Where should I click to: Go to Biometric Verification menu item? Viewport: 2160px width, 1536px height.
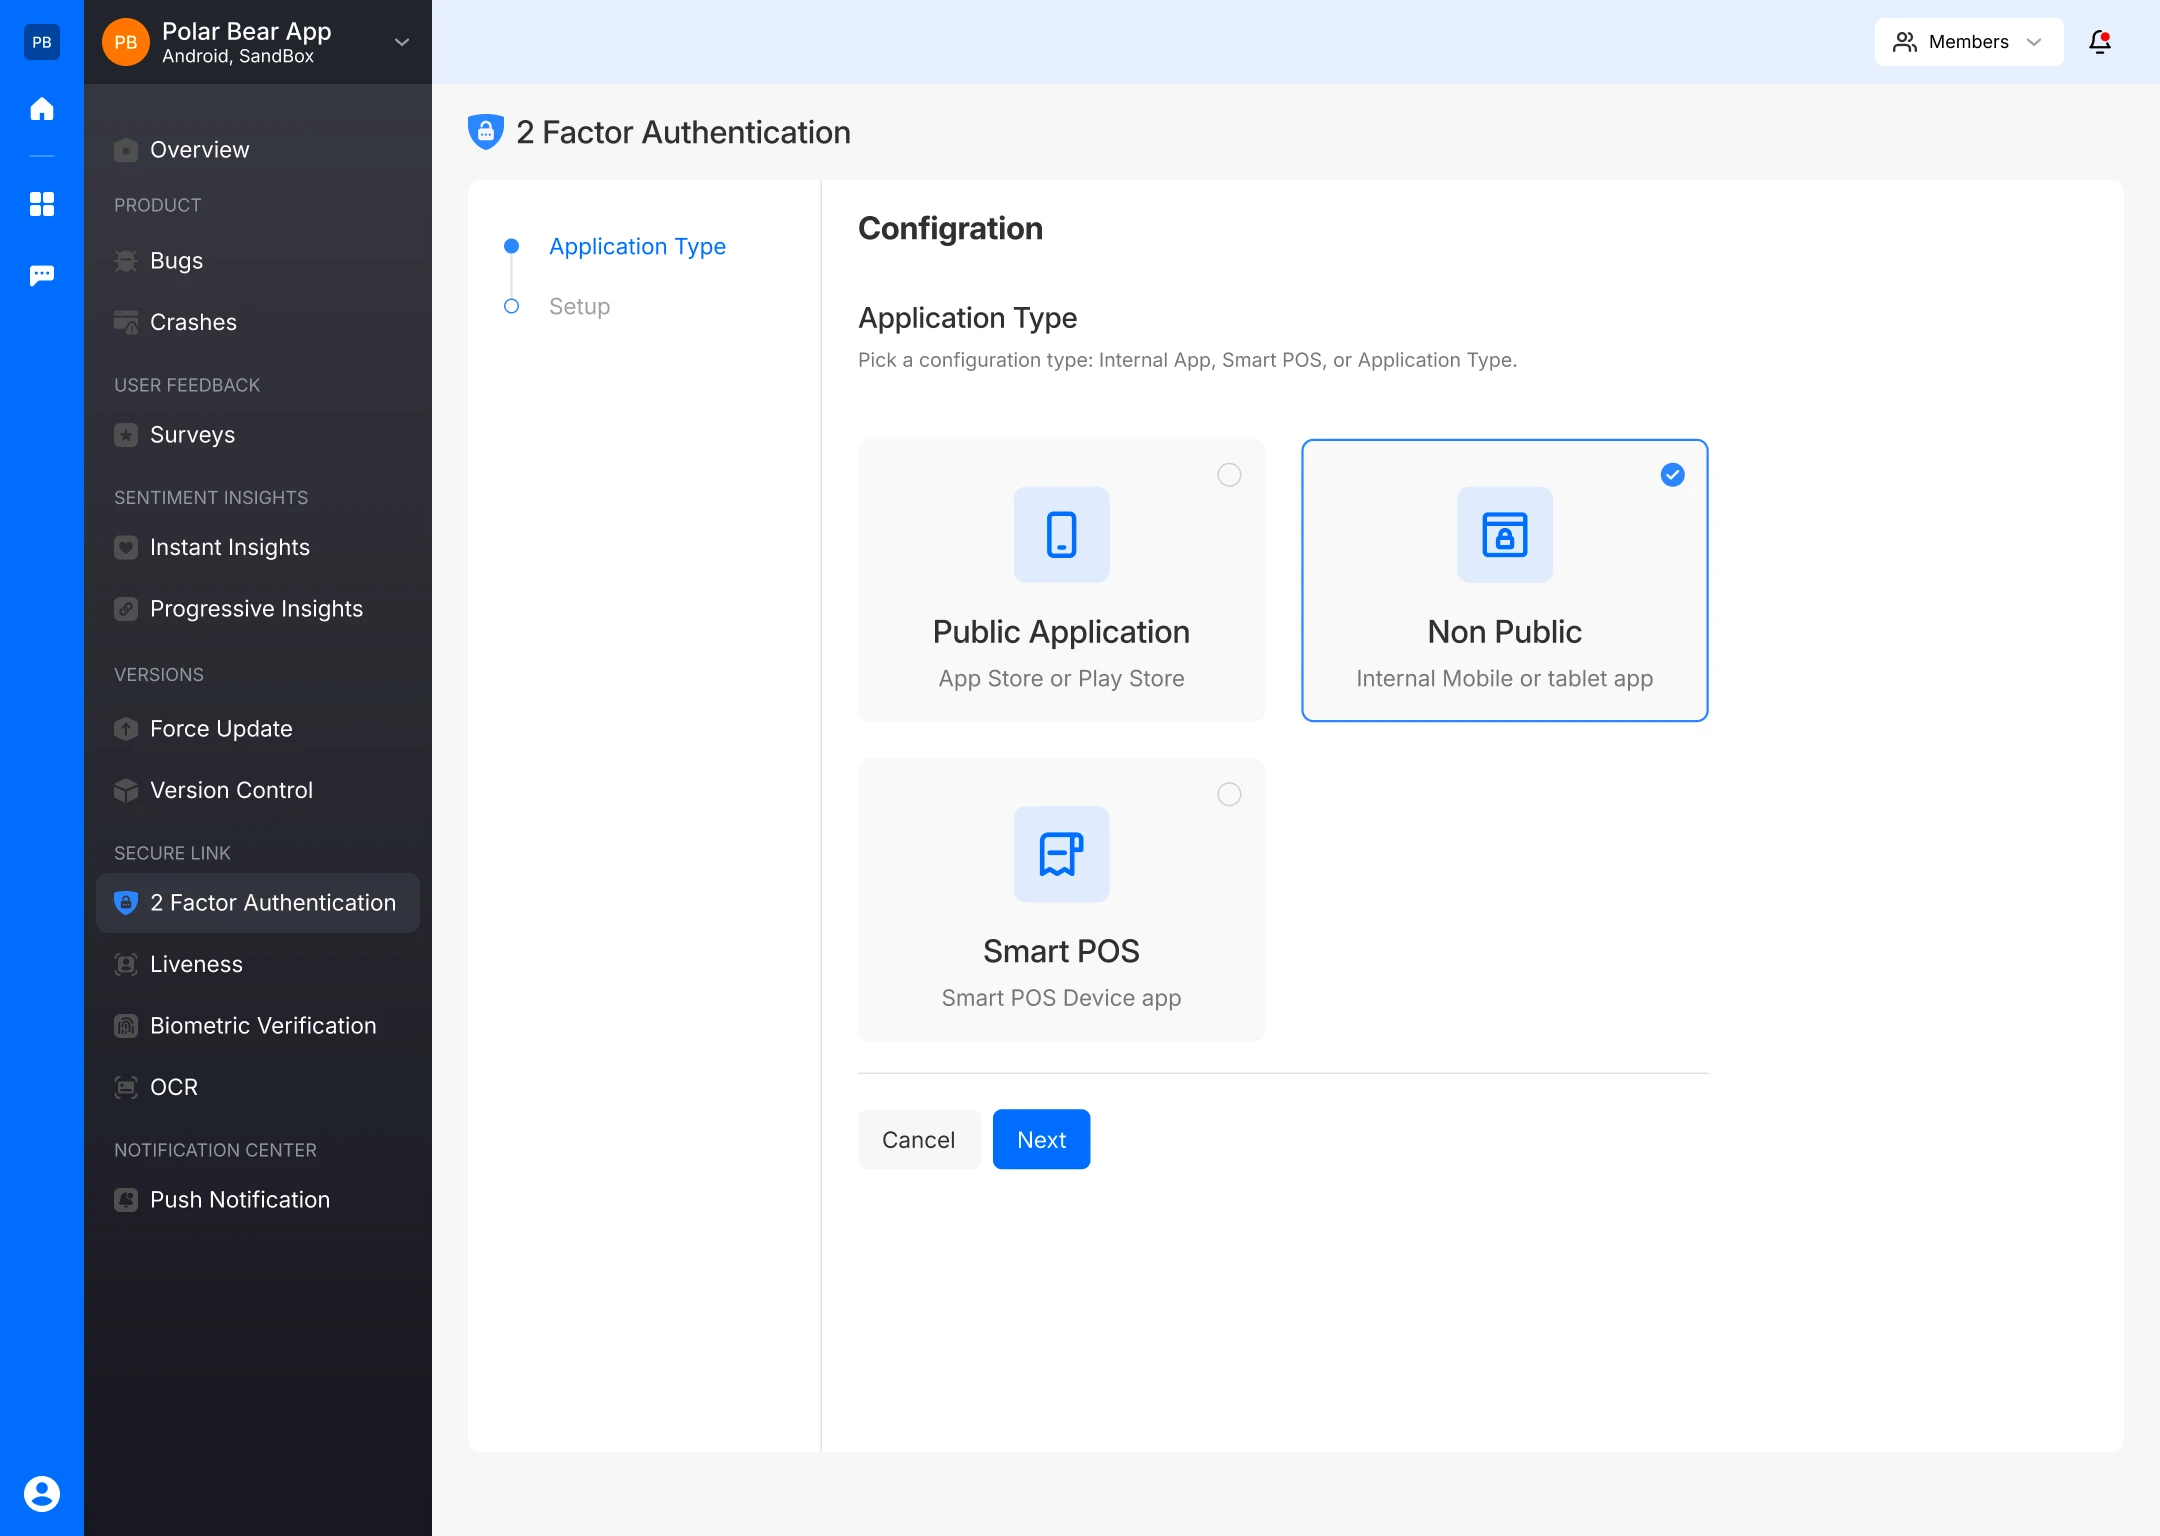pyautogui.click(x=262, y=1025)
